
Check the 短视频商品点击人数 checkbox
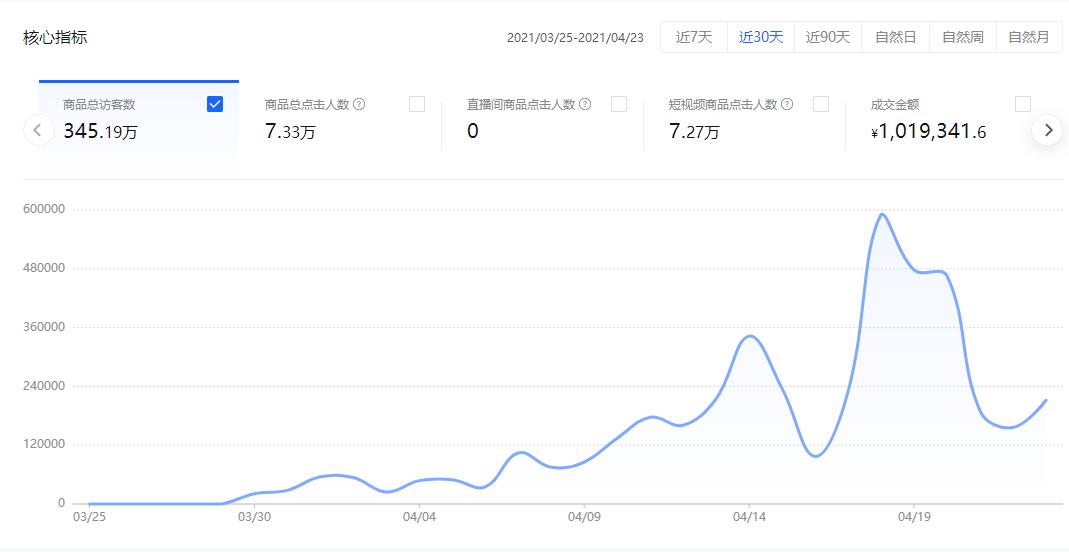[x=821, y=104]
